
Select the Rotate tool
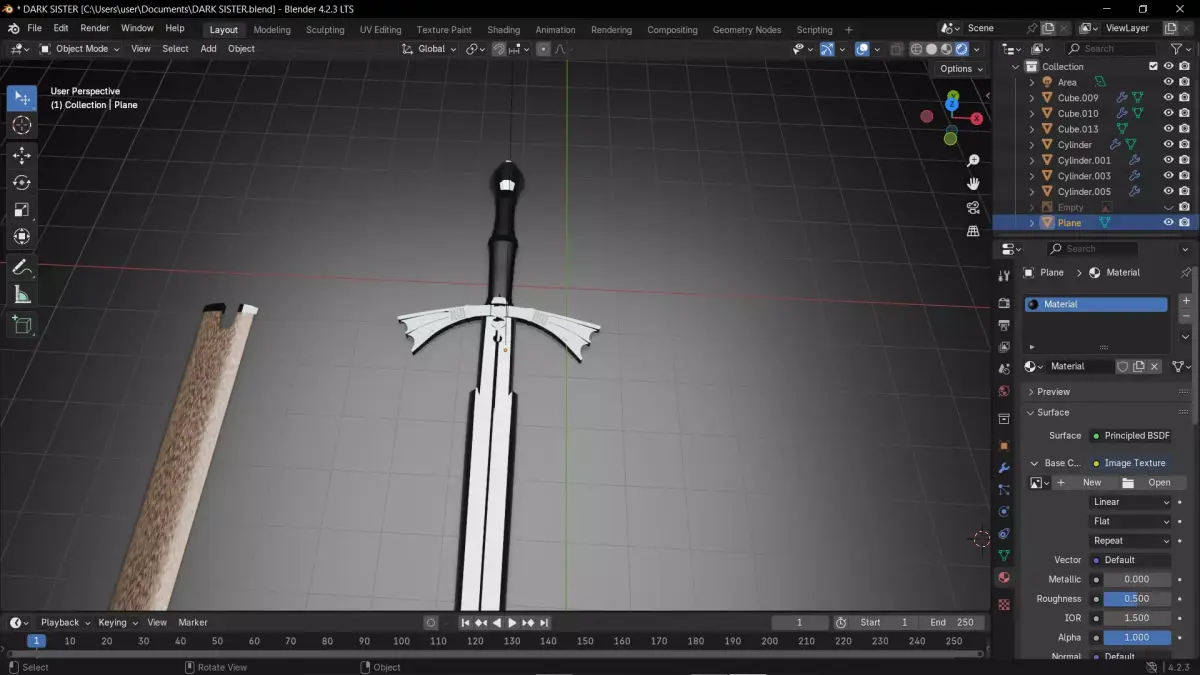coord(22,182)
